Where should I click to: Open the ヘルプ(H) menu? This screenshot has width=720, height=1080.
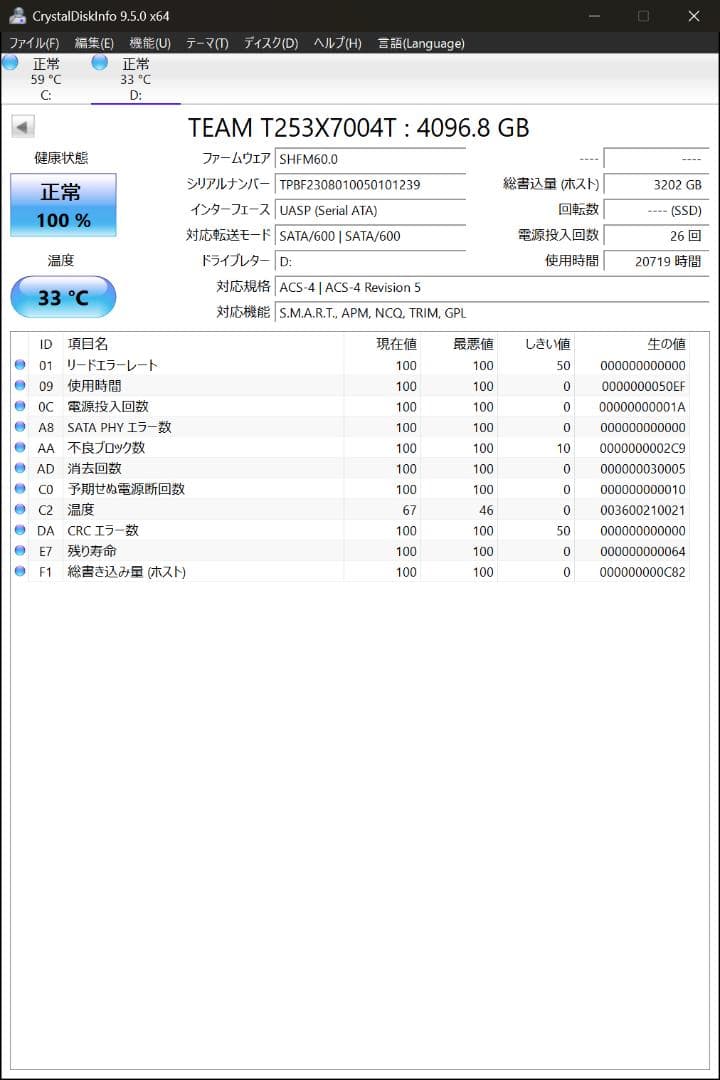pos(338,43)
